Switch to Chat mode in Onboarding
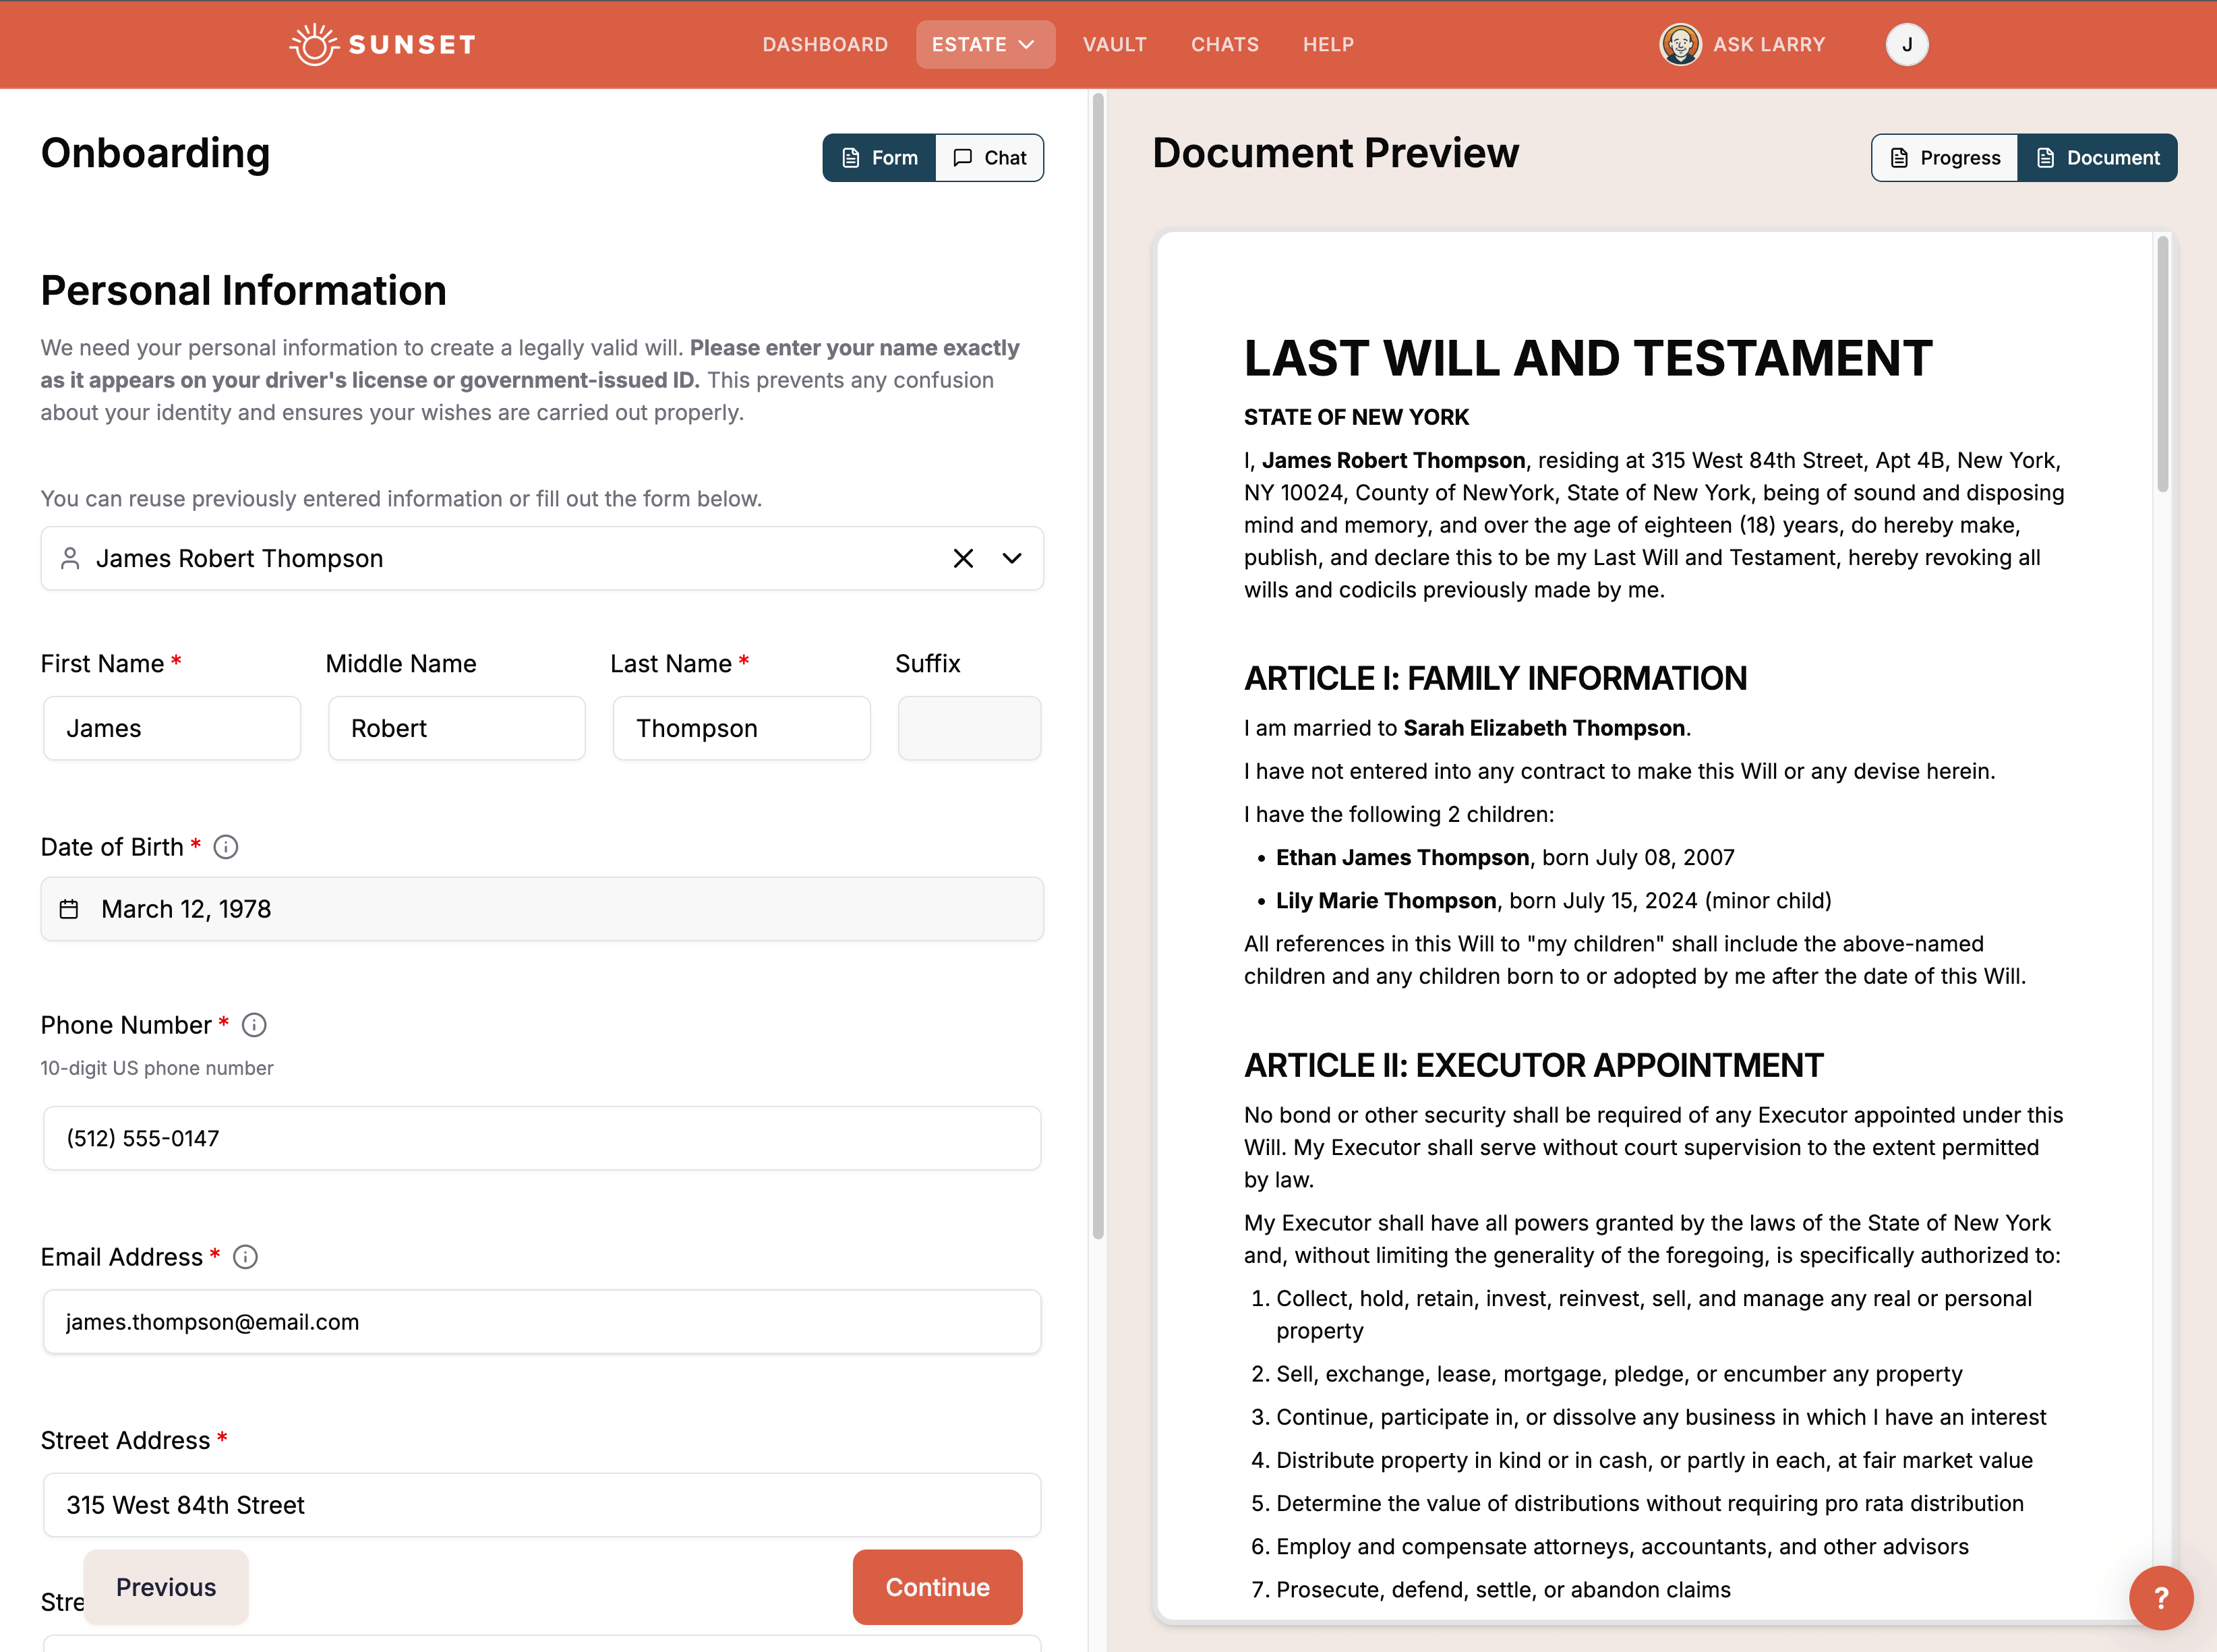Screen dimensions: 2217x1652 [989, 157]
